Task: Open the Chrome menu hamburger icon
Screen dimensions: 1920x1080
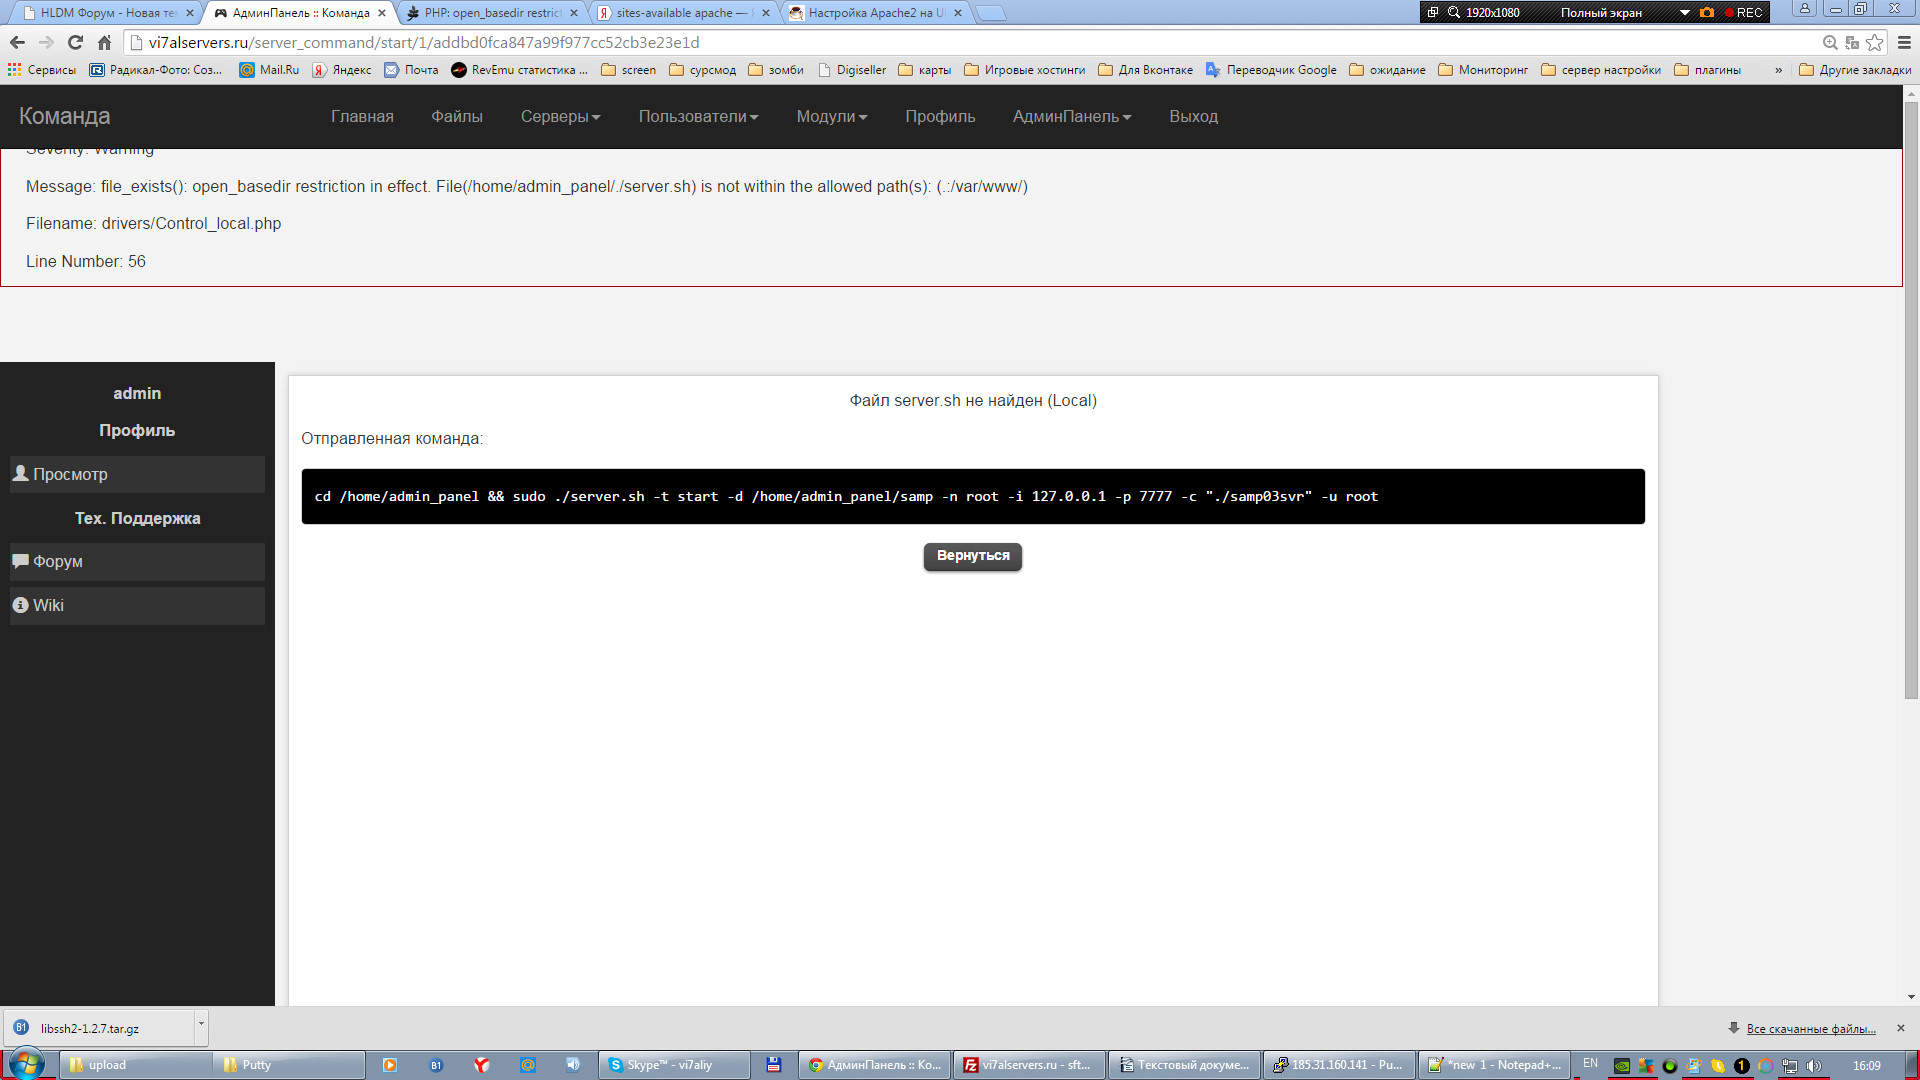Action: pyautogui.click(x=1904, y=42)
